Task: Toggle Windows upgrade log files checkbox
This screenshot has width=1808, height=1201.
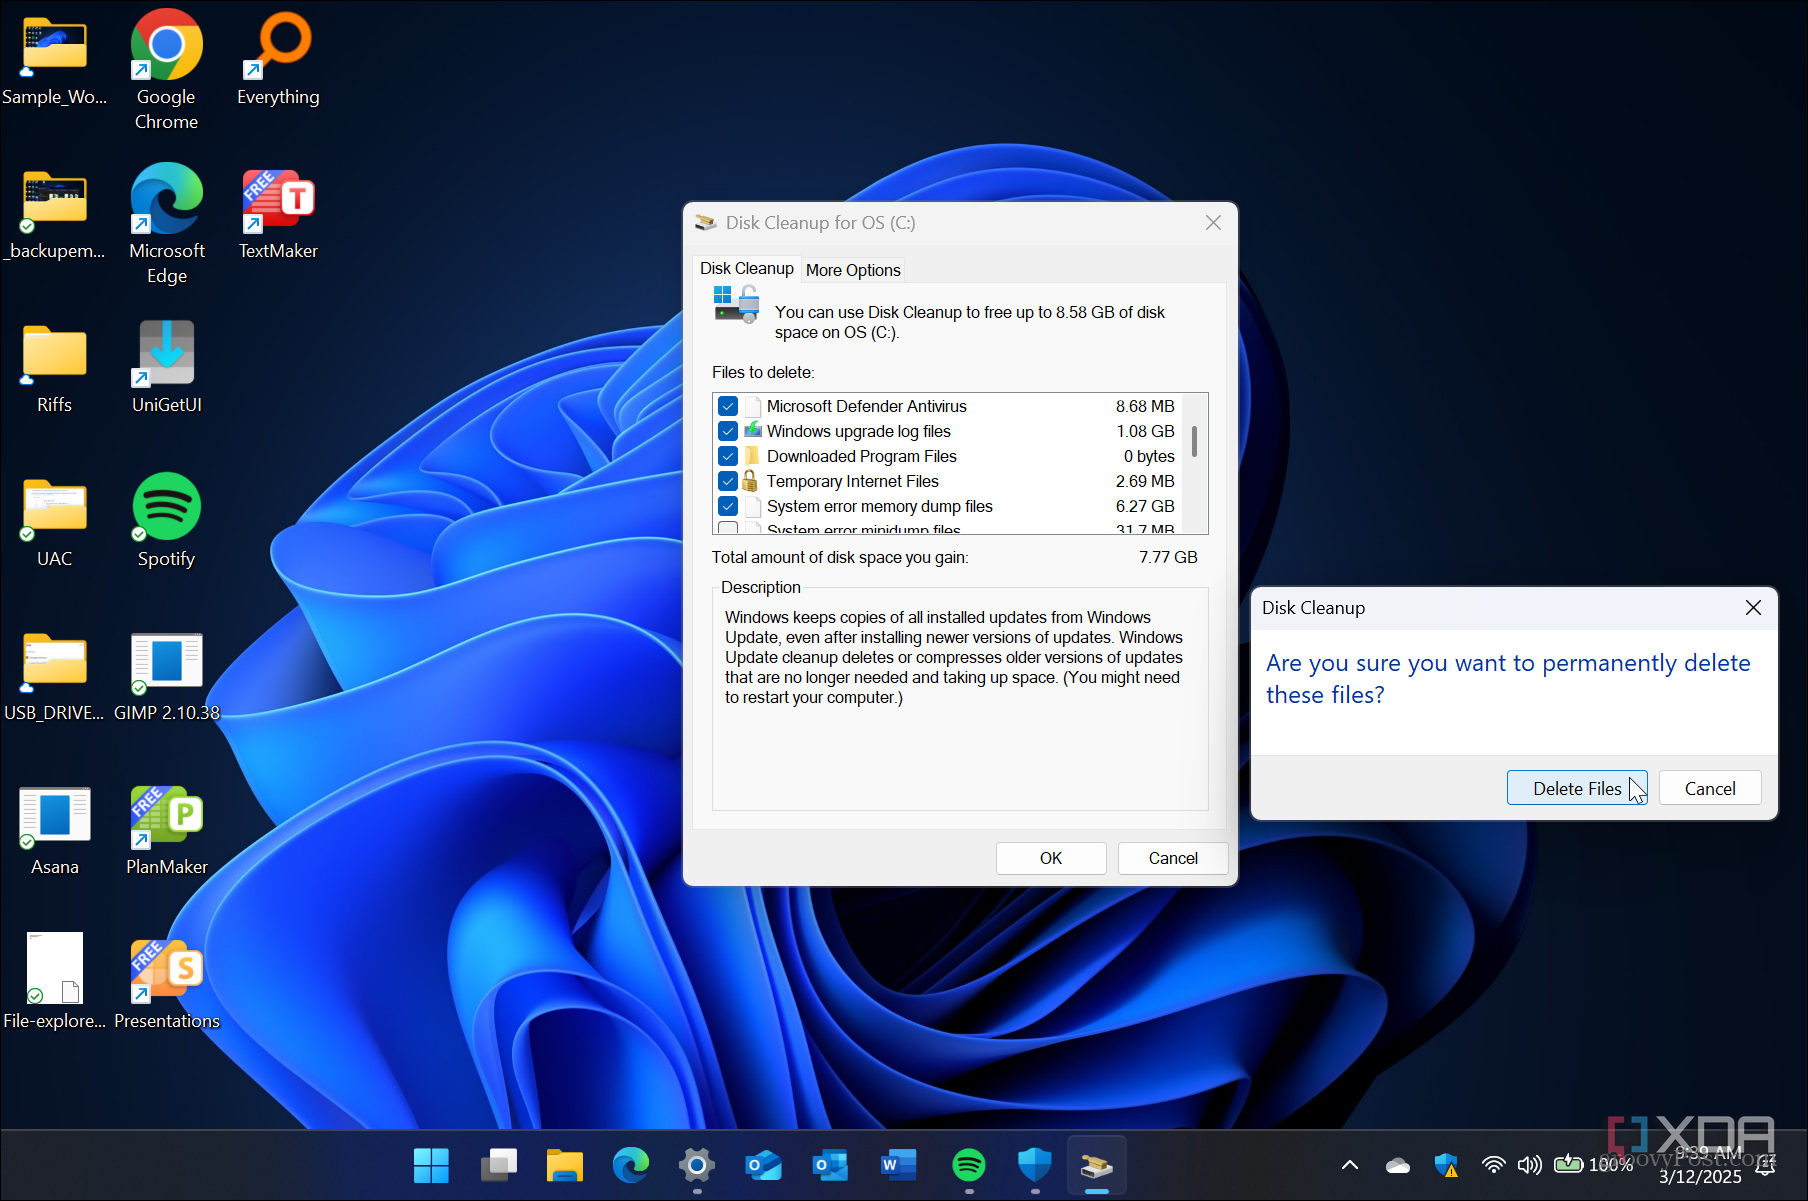Action: tap(728, 431)
